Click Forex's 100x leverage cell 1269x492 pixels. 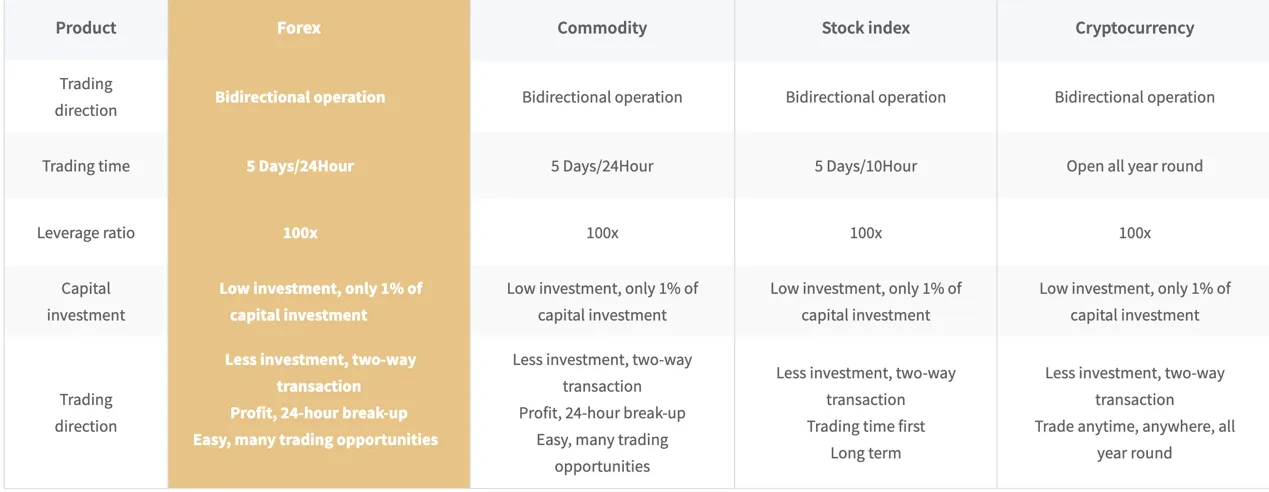pos(300,232)
